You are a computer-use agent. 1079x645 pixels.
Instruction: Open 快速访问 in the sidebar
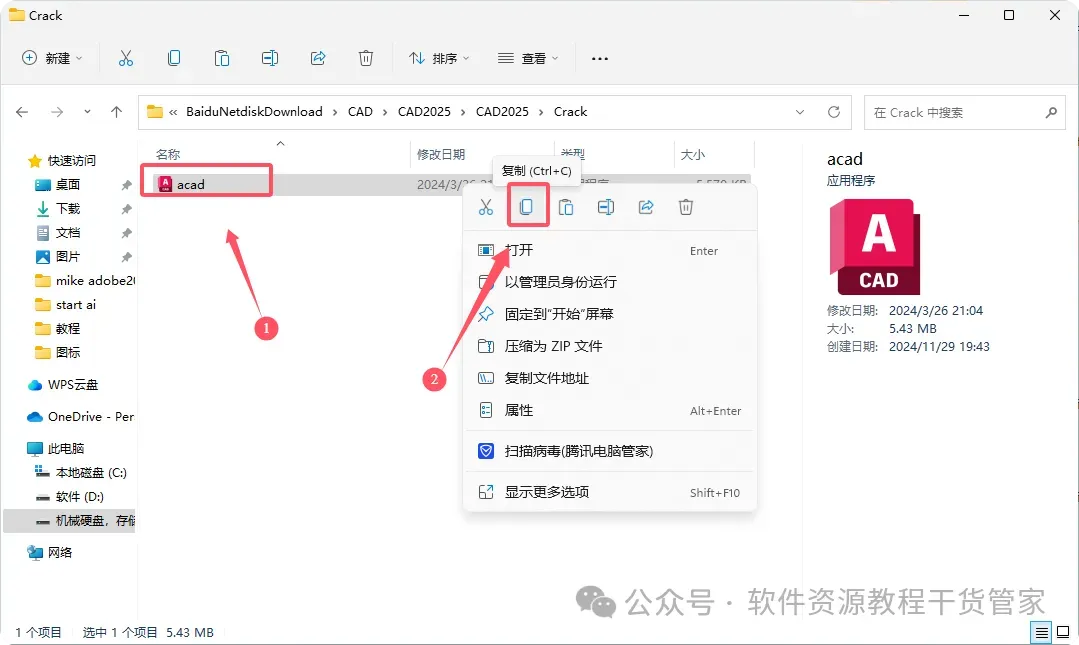72,160
